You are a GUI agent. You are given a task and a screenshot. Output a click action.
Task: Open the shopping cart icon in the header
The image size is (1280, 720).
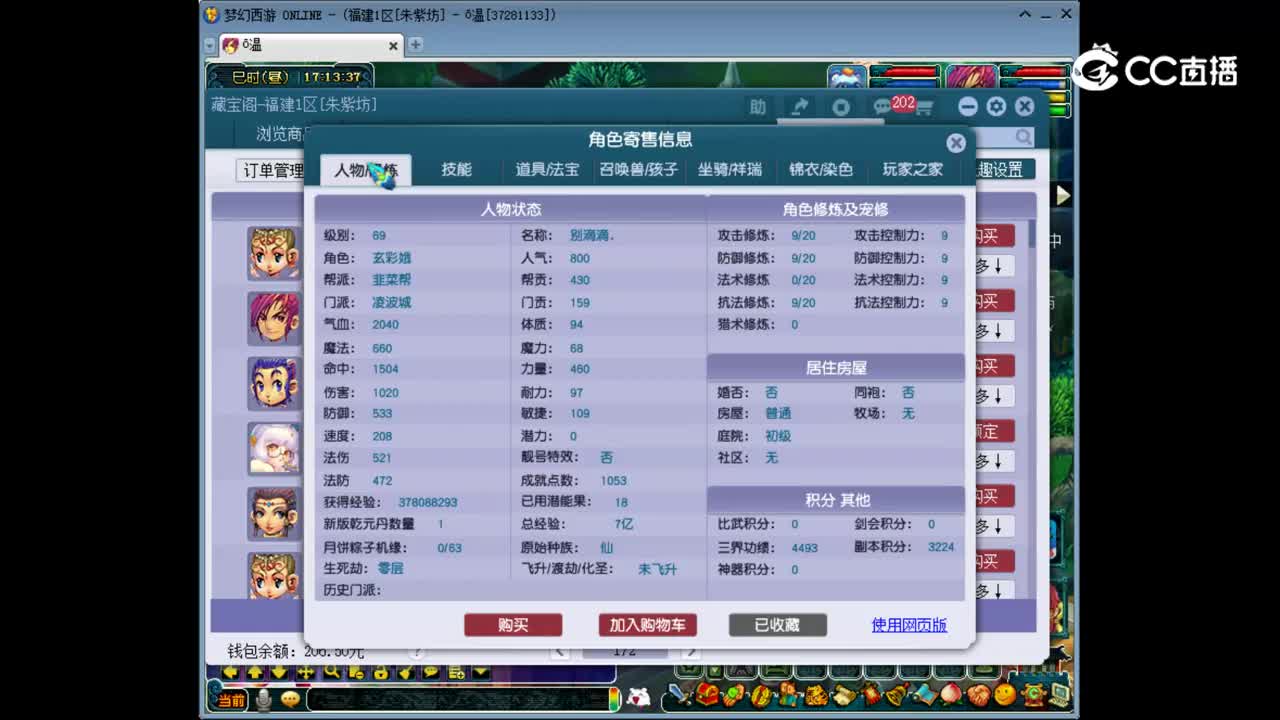[923, 108]
